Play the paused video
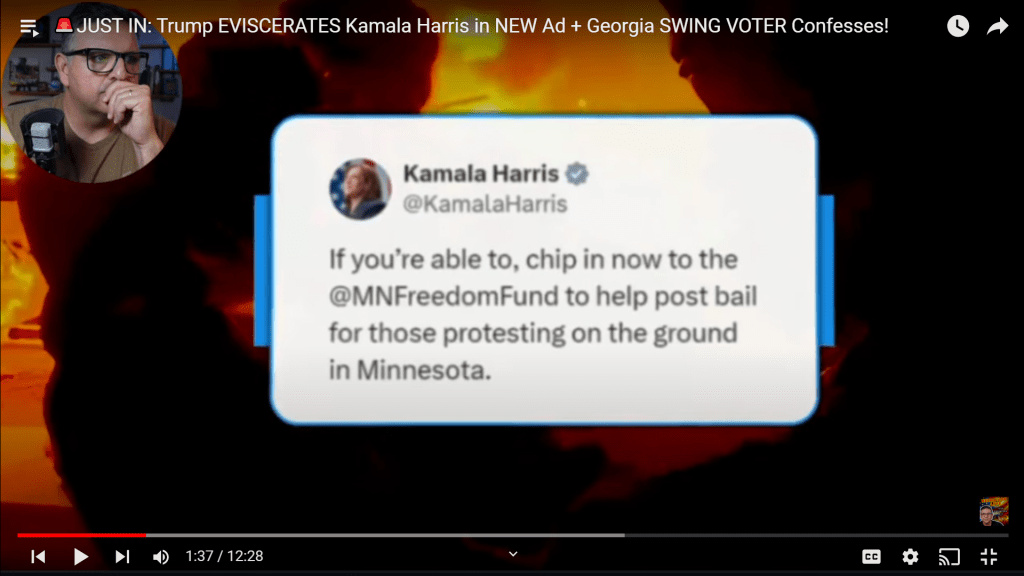This screenshot has width=1024, height=576. pyautogui.click(x=81, y=556)
